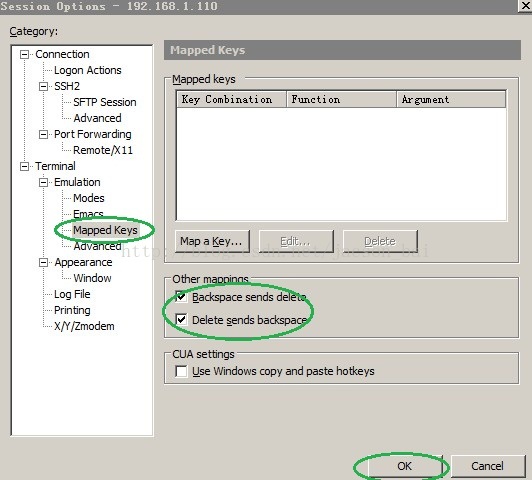
Task: Toggle Backspace sends delete checkbox
Action: [x=181, y=297]
